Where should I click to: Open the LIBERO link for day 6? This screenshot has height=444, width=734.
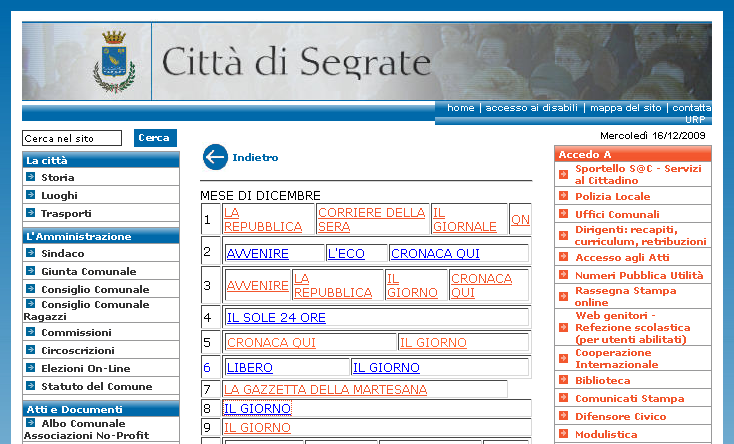tap(250, 368)
